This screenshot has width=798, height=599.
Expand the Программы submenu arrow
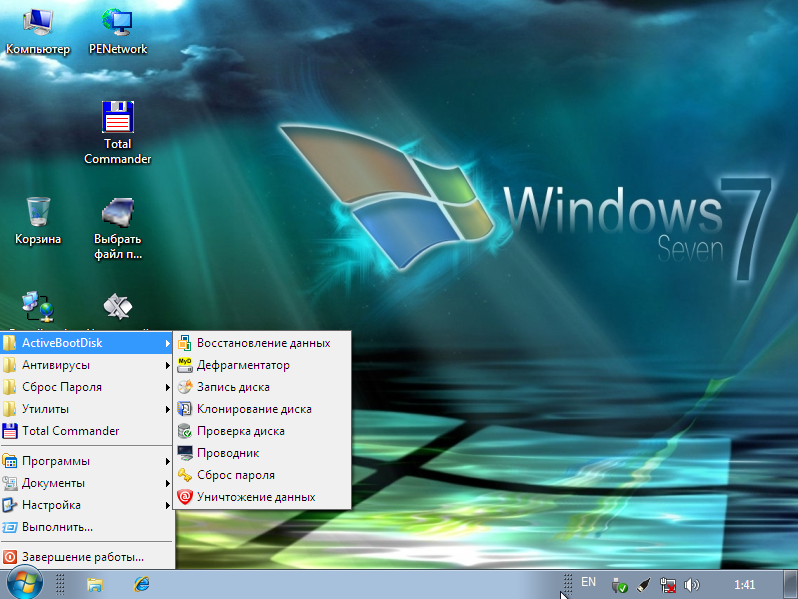click(x=167, y=462)
